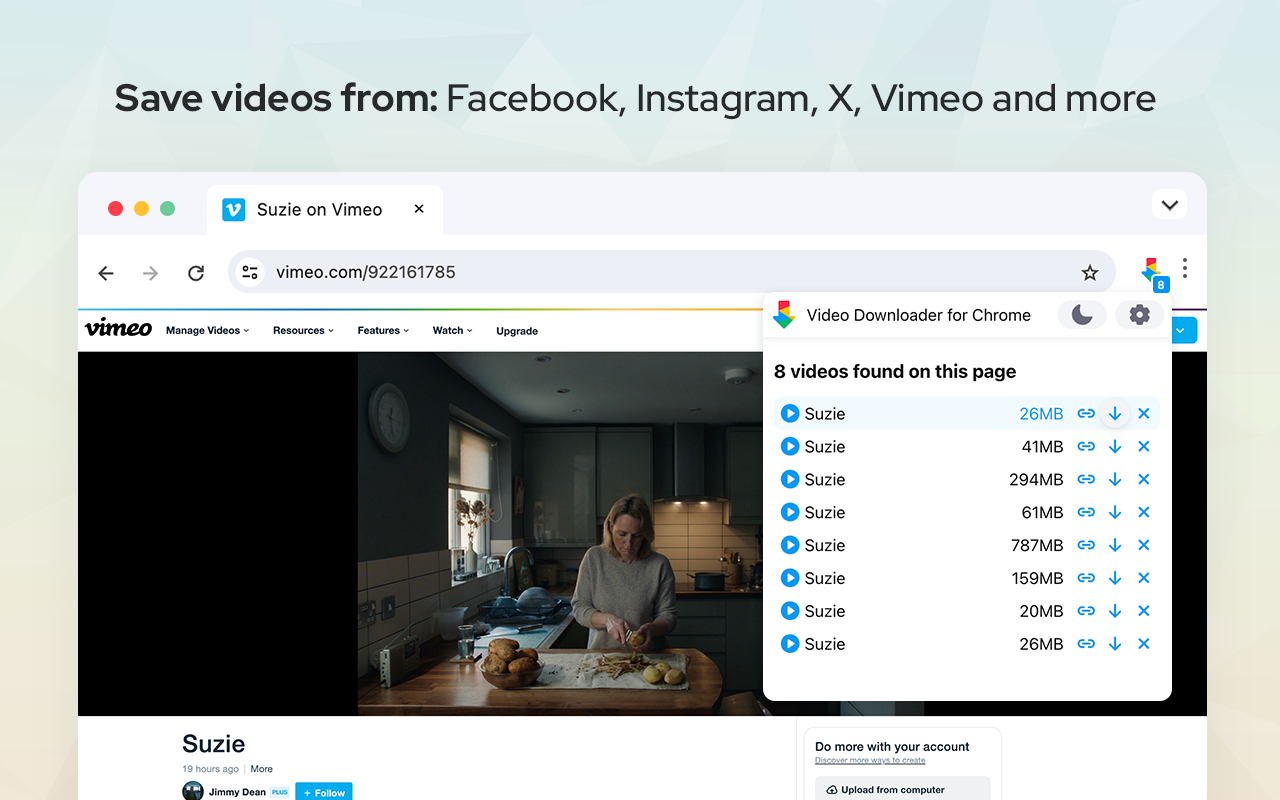
Task: Expand the tab search chevron
Action: click(1169, 205)
